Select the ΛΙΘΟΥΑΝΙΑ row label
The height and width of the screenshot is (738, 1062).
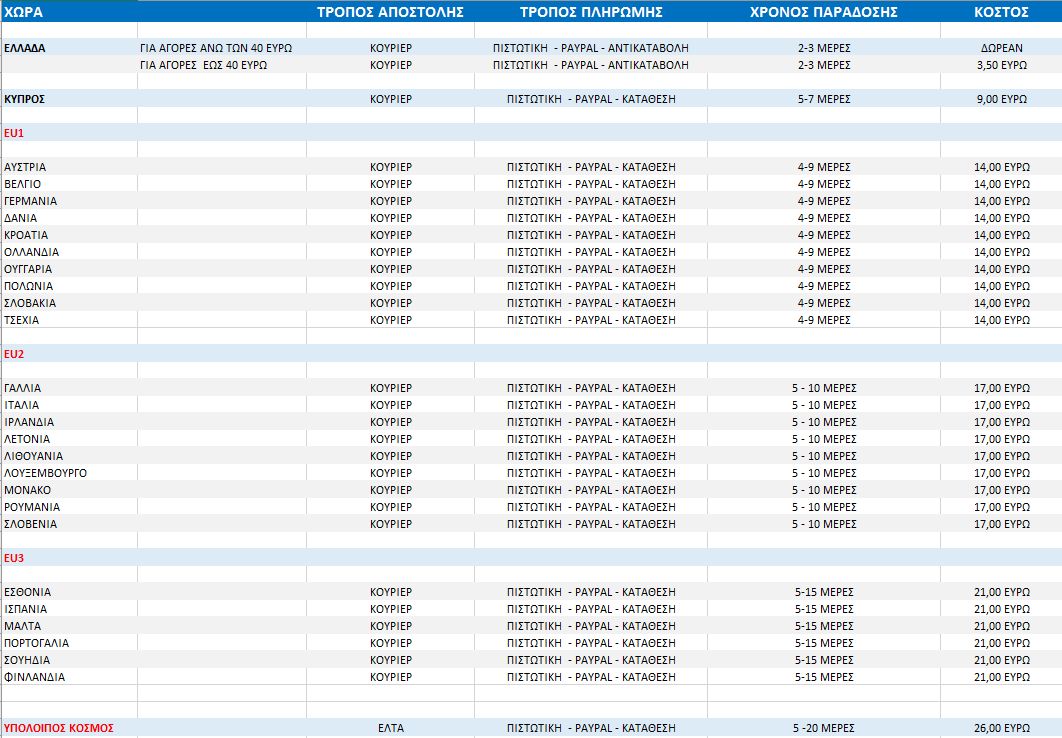coord(33,456)
